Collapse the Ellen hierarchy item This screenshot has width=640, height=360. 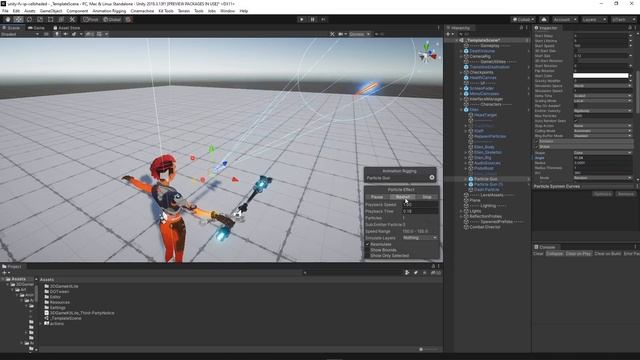click(462, 110)
